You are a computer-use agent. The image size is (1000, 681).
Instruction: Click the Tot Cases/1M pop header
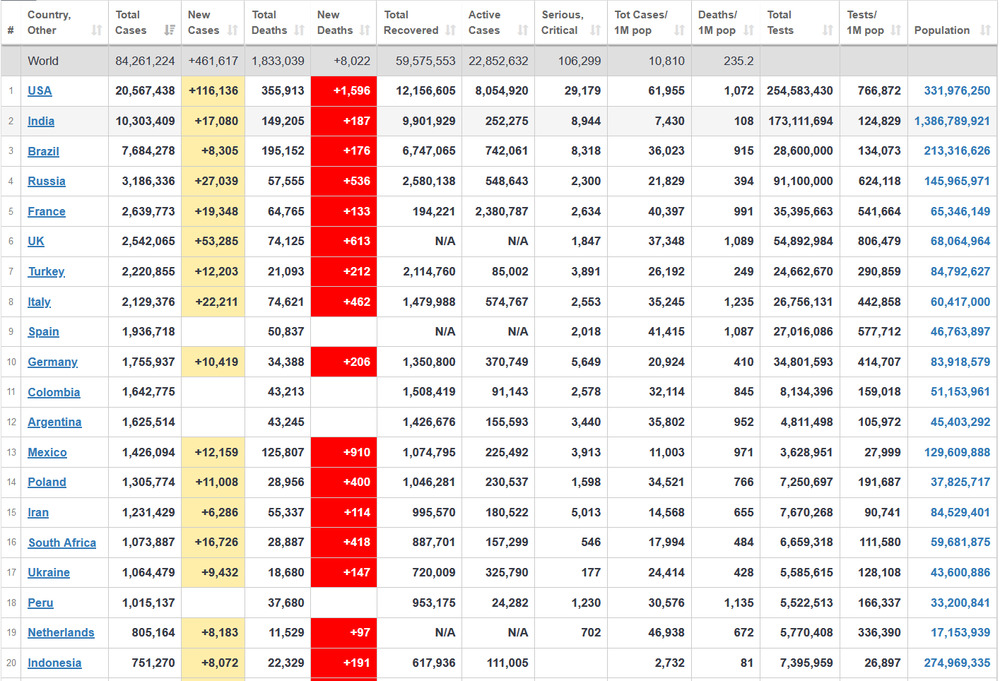[641, 23]
